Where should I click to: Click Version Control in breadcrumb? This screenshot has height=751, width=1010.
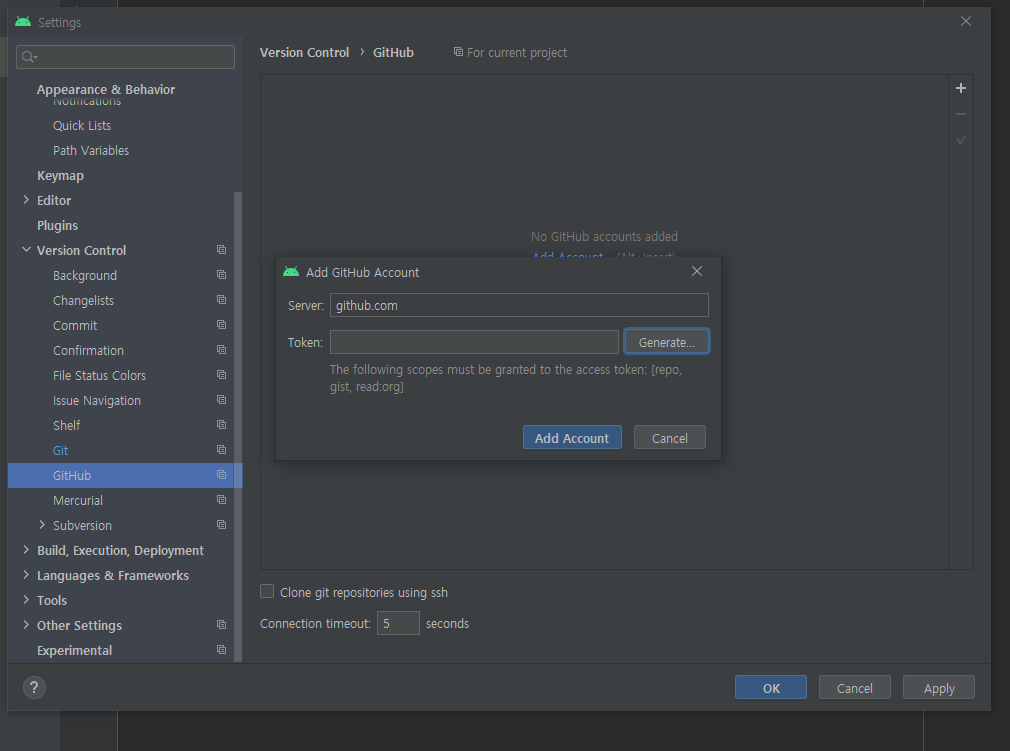click(x=304, y=52)
